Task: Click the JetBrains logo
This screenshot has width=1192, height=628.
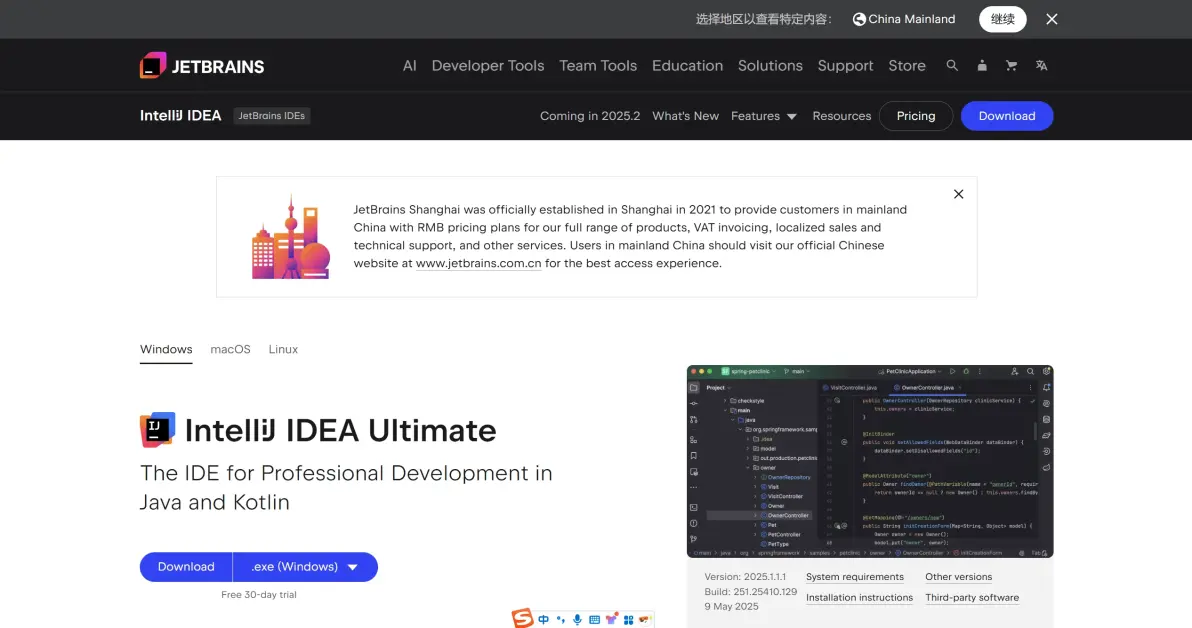Action: [x=201, y=65]
